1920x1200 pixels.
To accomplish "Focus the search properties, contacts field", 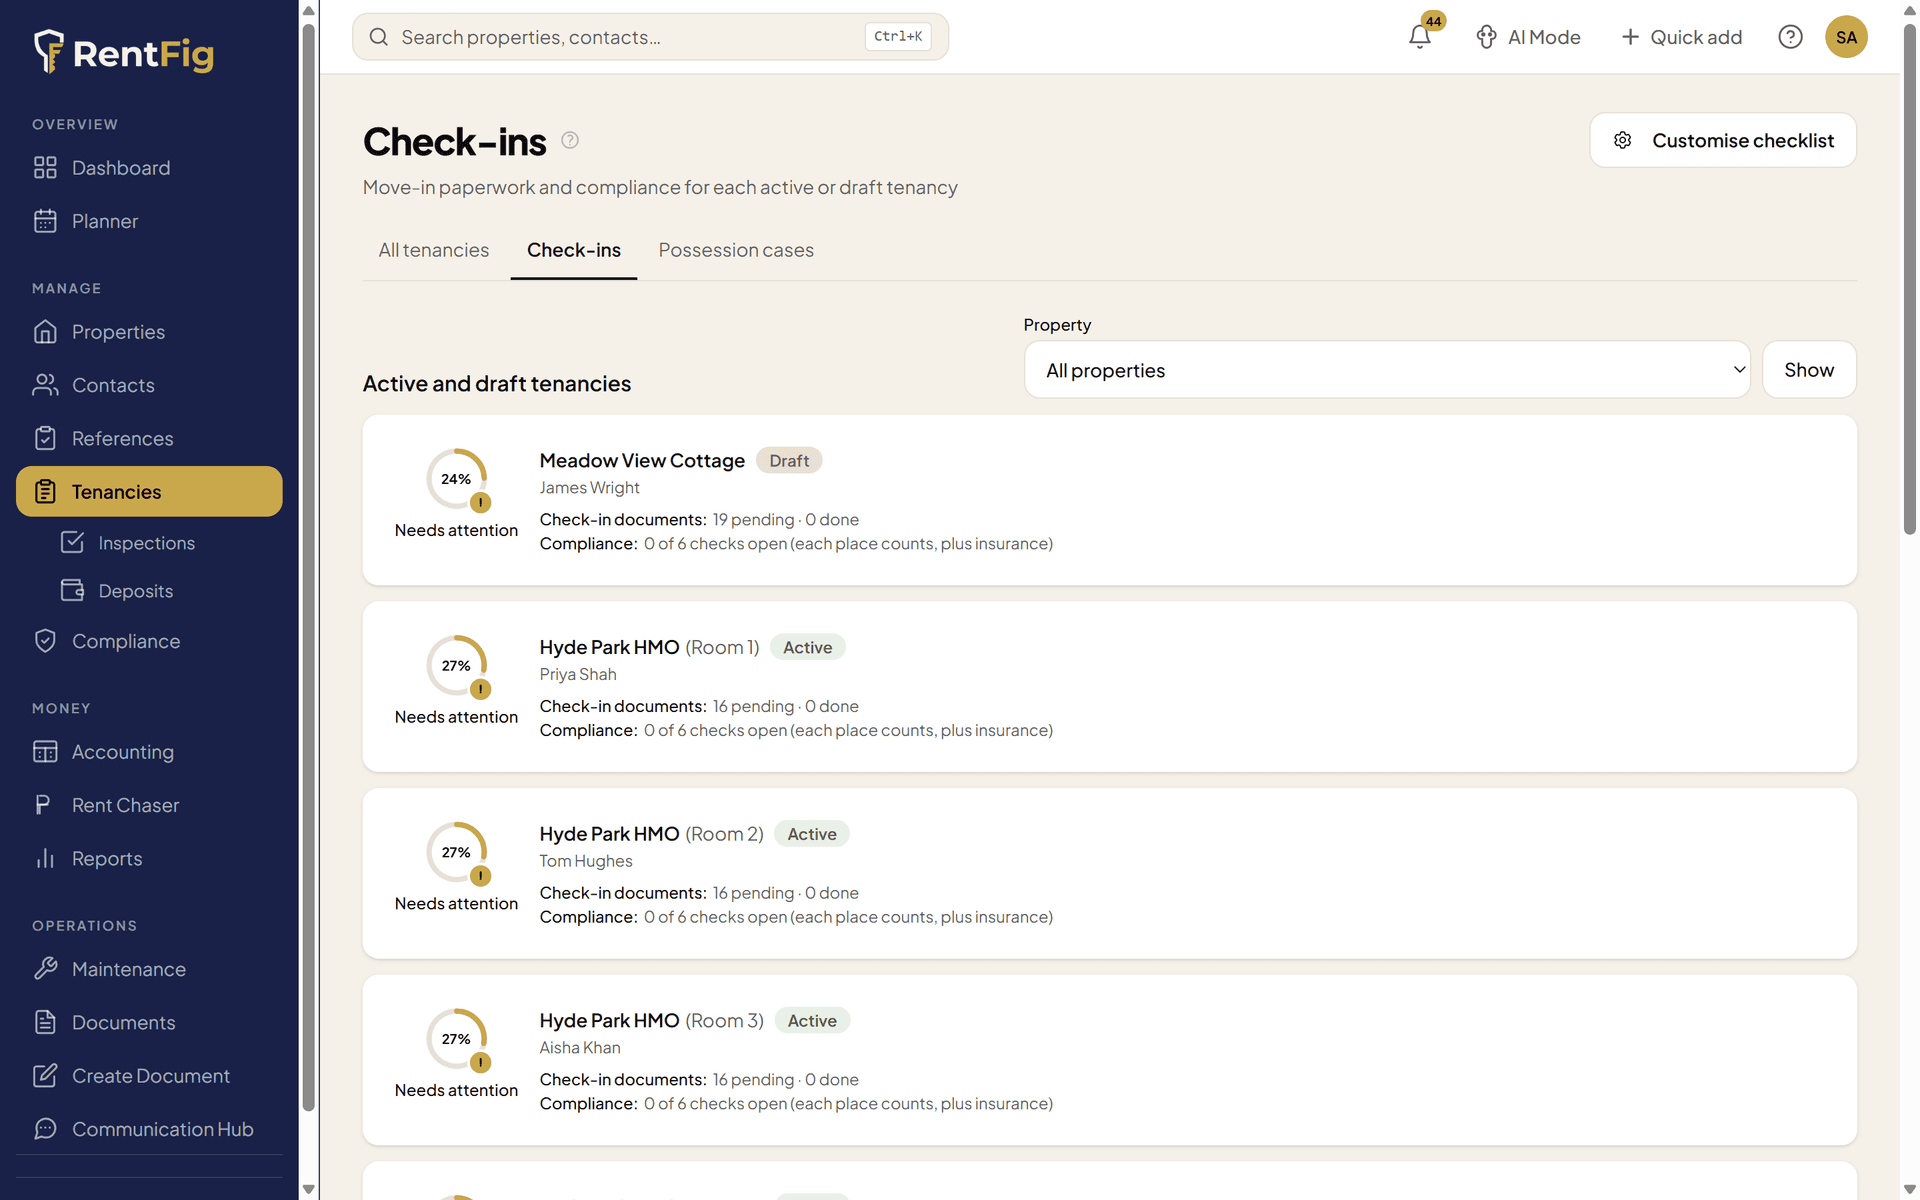I will coord(650,37).
